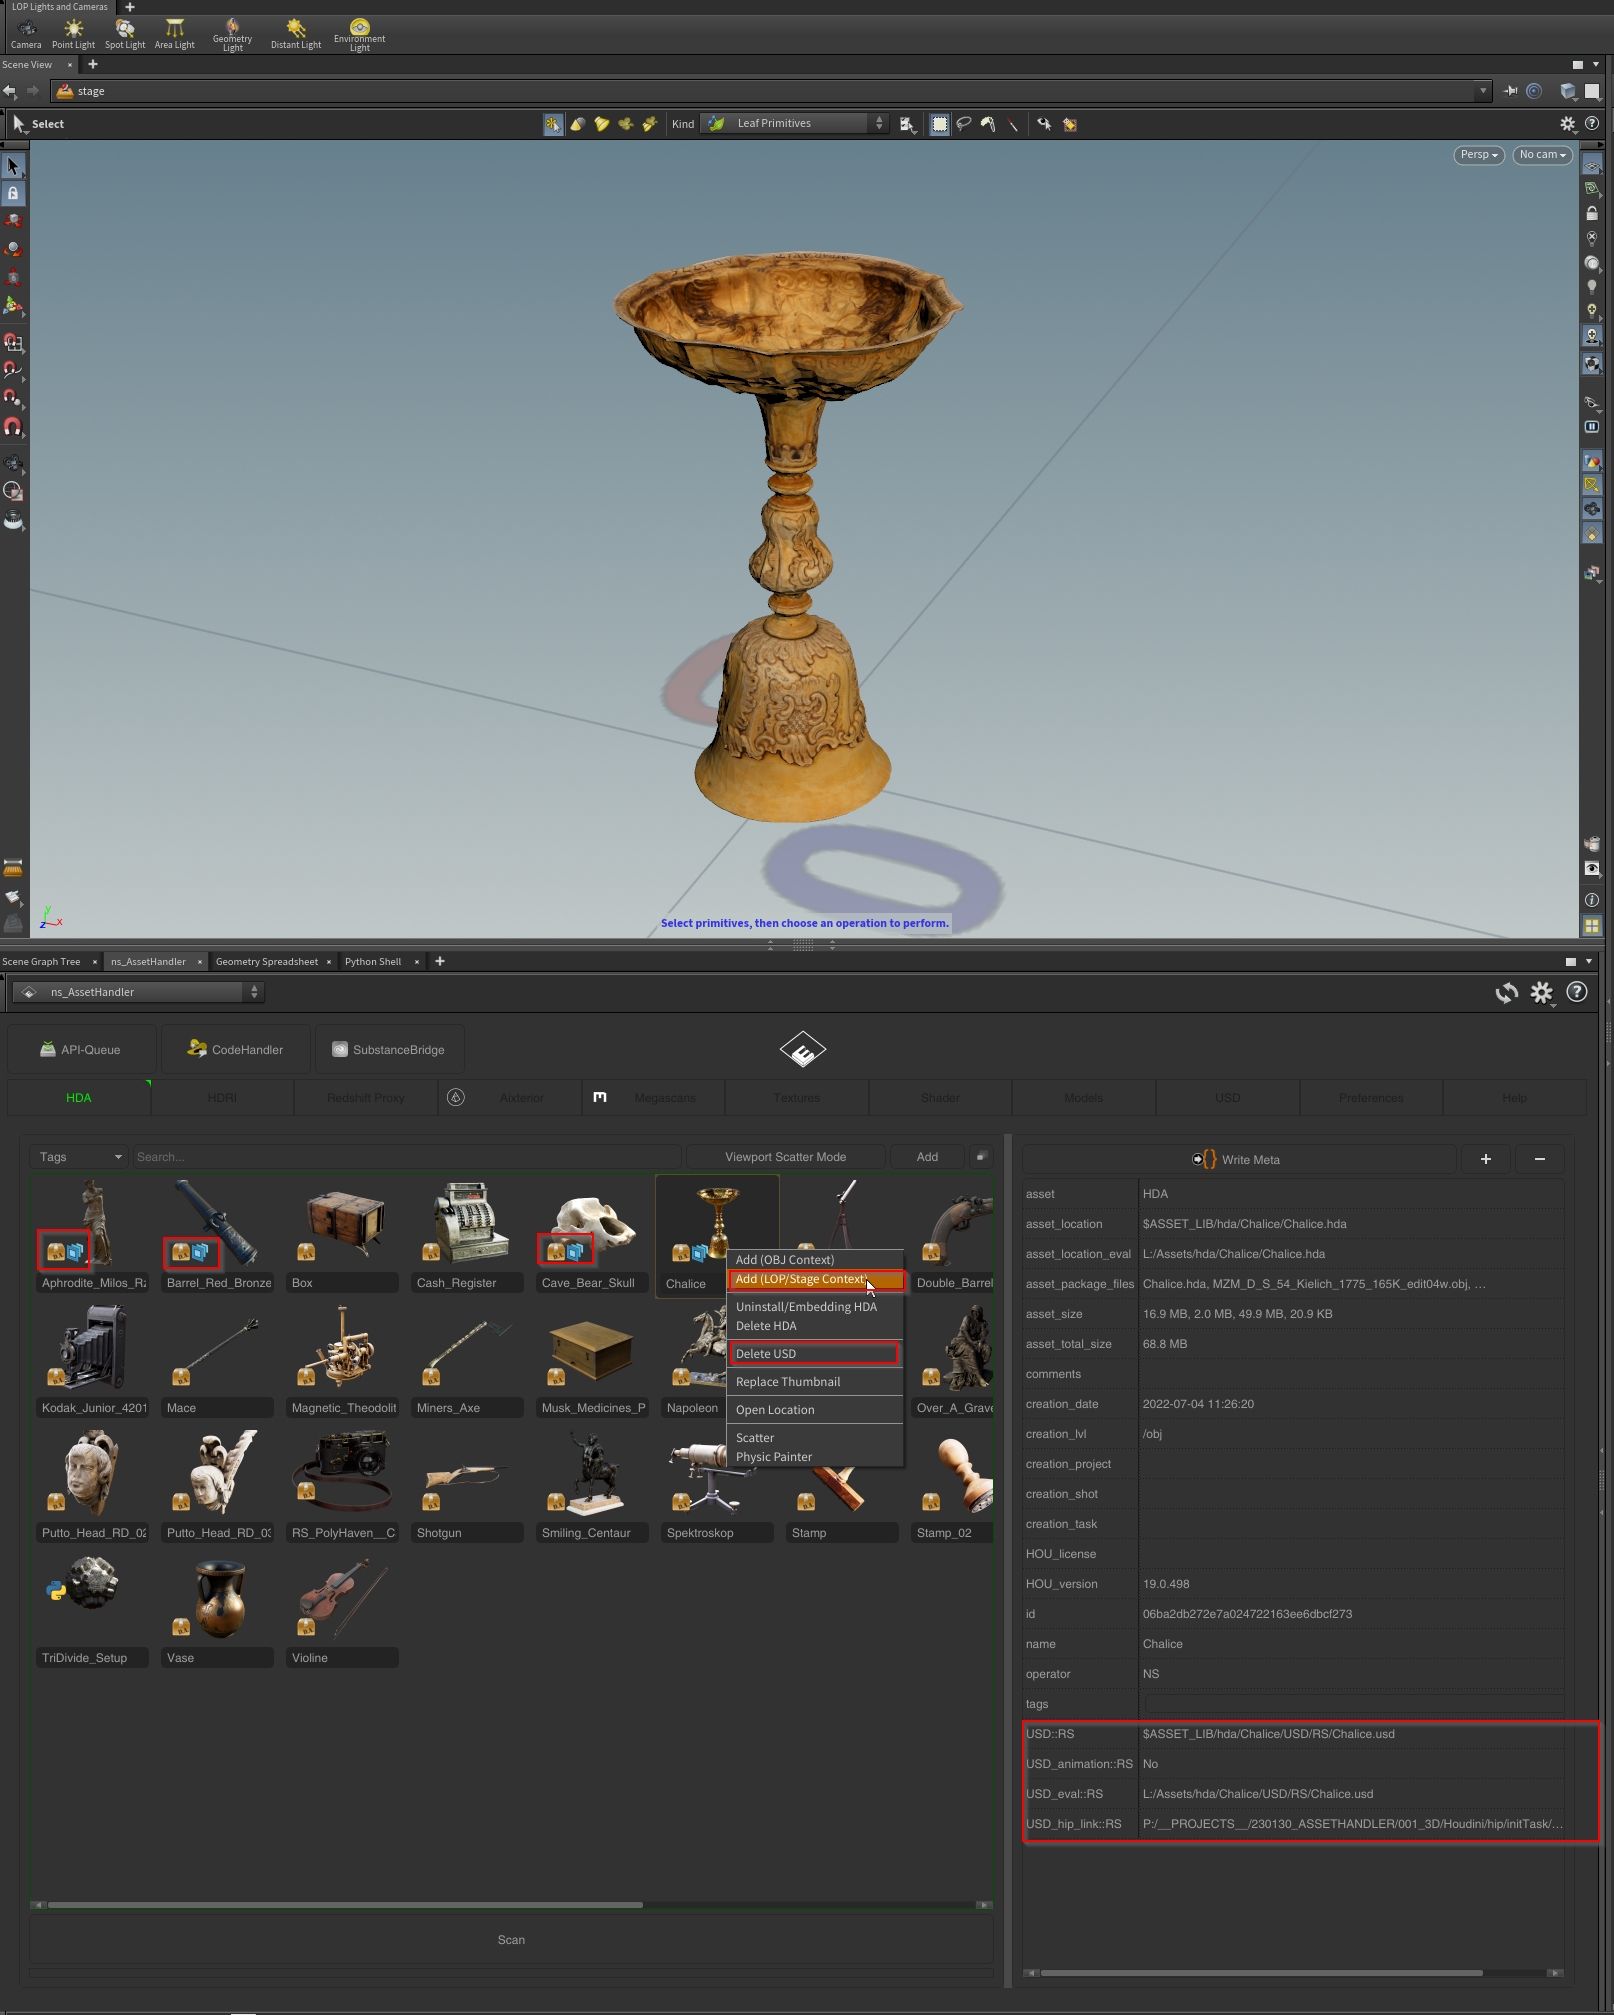Click the asset grid horizontal scrollbar
The height and width of the screenshot is (2015, 1614).
[345, 1905]
